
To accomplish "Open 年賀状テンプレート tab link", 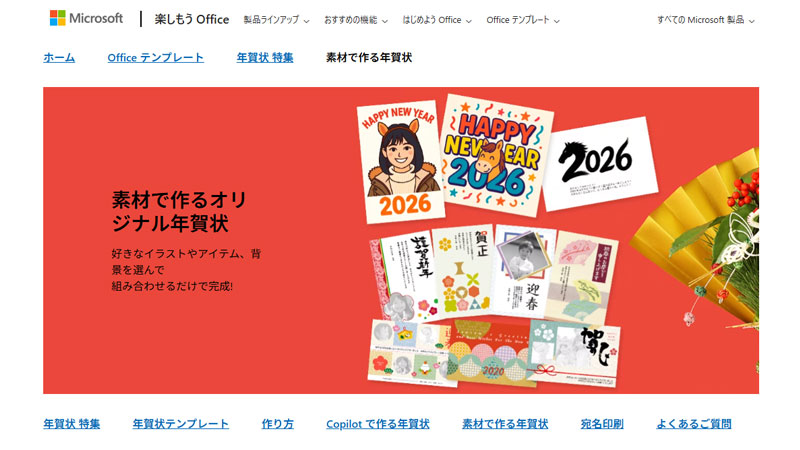I will [181, 424].
